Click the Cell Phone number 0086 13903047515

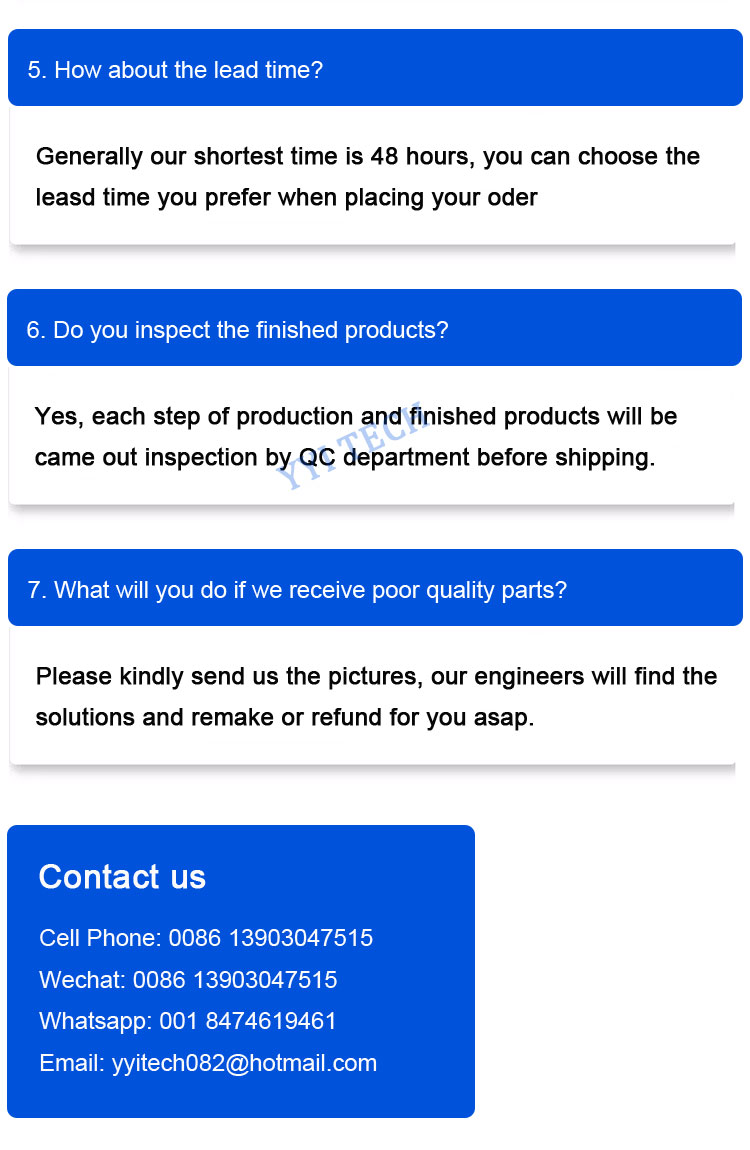pos(270,938)
